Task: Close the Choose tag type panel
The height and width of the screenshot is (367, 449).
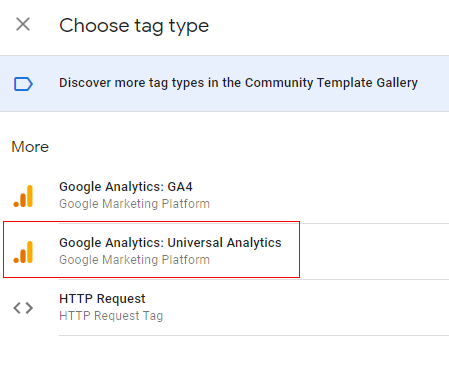Action: coord(23,24)
